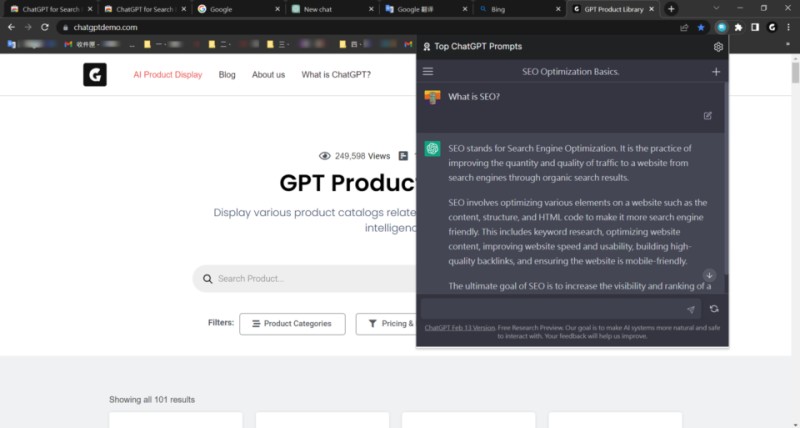Open 'What is ChatGPT?' link
The height and width of the screenshot is (428, 800).
[x=336, y=75]
